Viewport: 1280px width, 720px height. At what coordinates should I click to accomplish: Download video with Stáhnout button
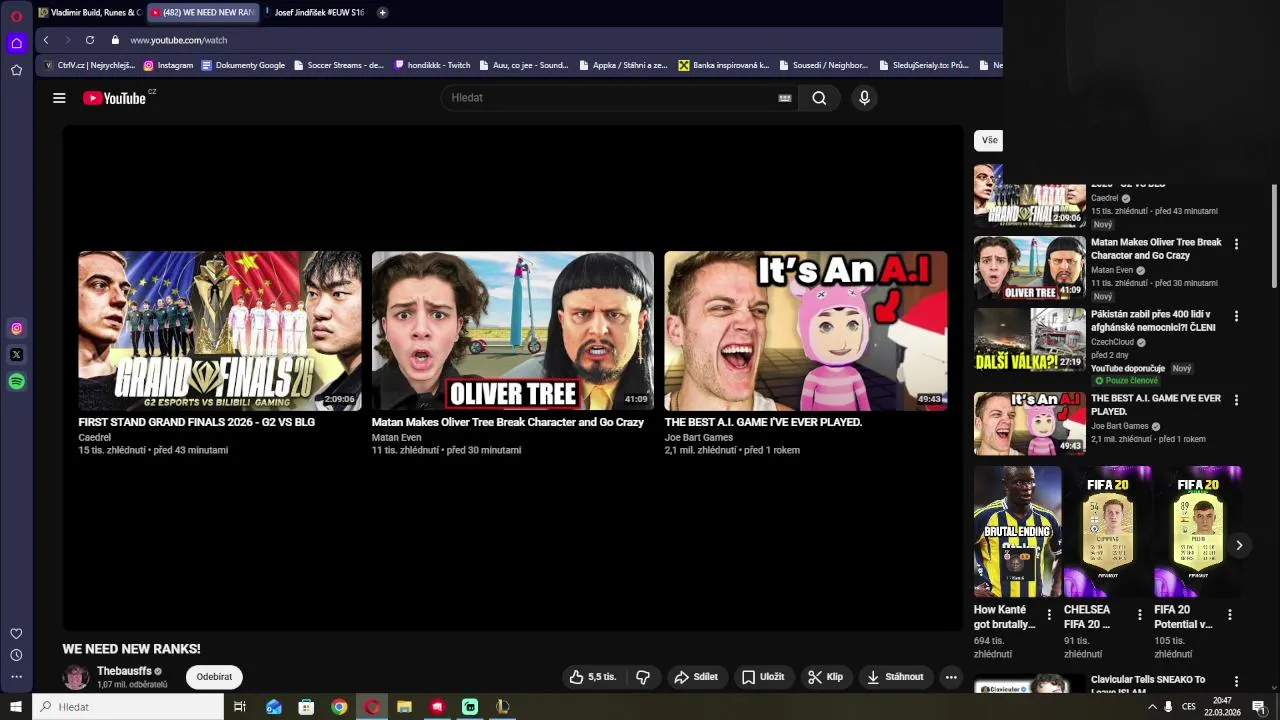(x=895, y=677)
